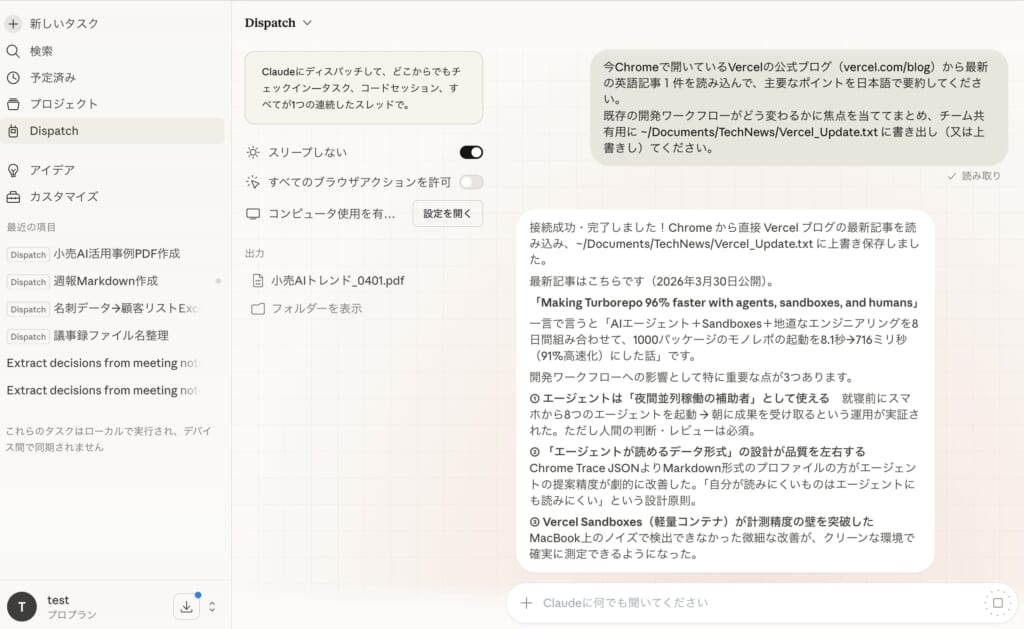Click the account switcher chevrons next to test
Screen dimensions: 1024x629
[x=212, y=606]
